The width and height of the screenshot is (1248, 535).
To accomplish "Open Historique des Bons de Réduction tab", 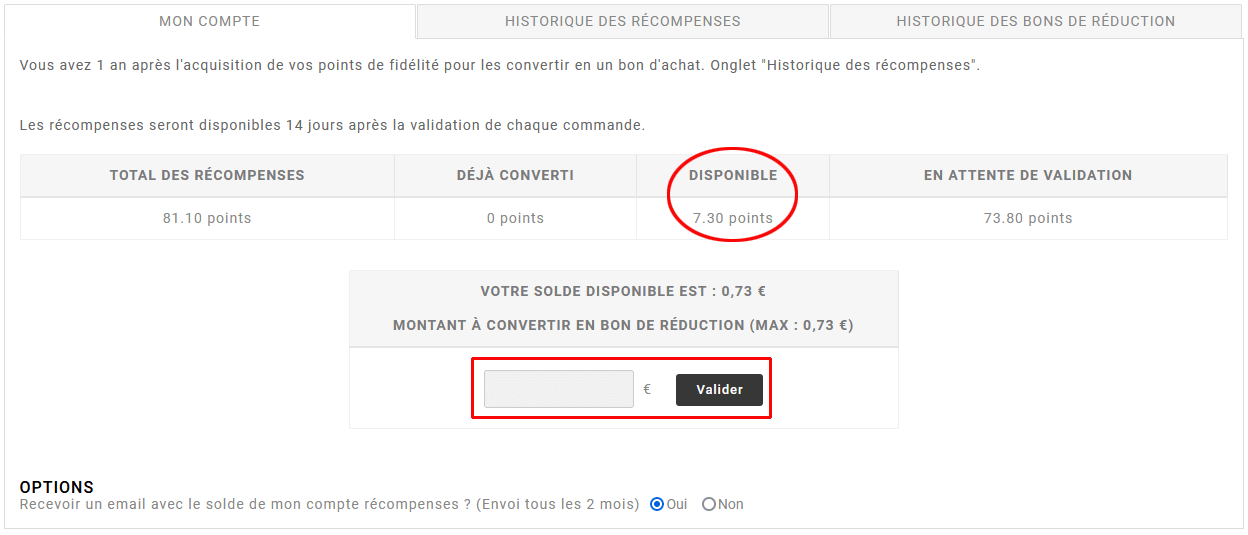I will (x=1035, y=21).
